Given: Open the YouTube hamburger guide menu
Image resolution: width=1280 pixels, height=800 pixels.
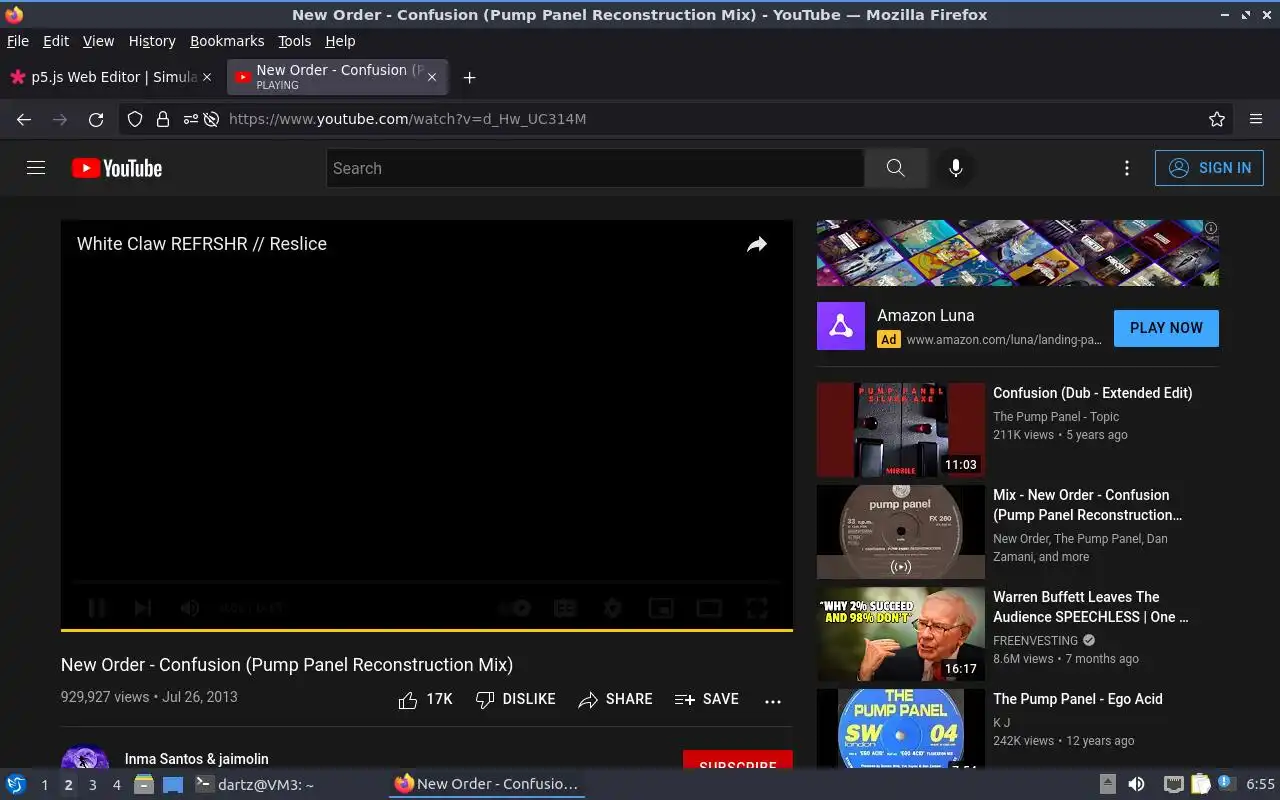Looking at the screenshot, I should click(36, 168).
